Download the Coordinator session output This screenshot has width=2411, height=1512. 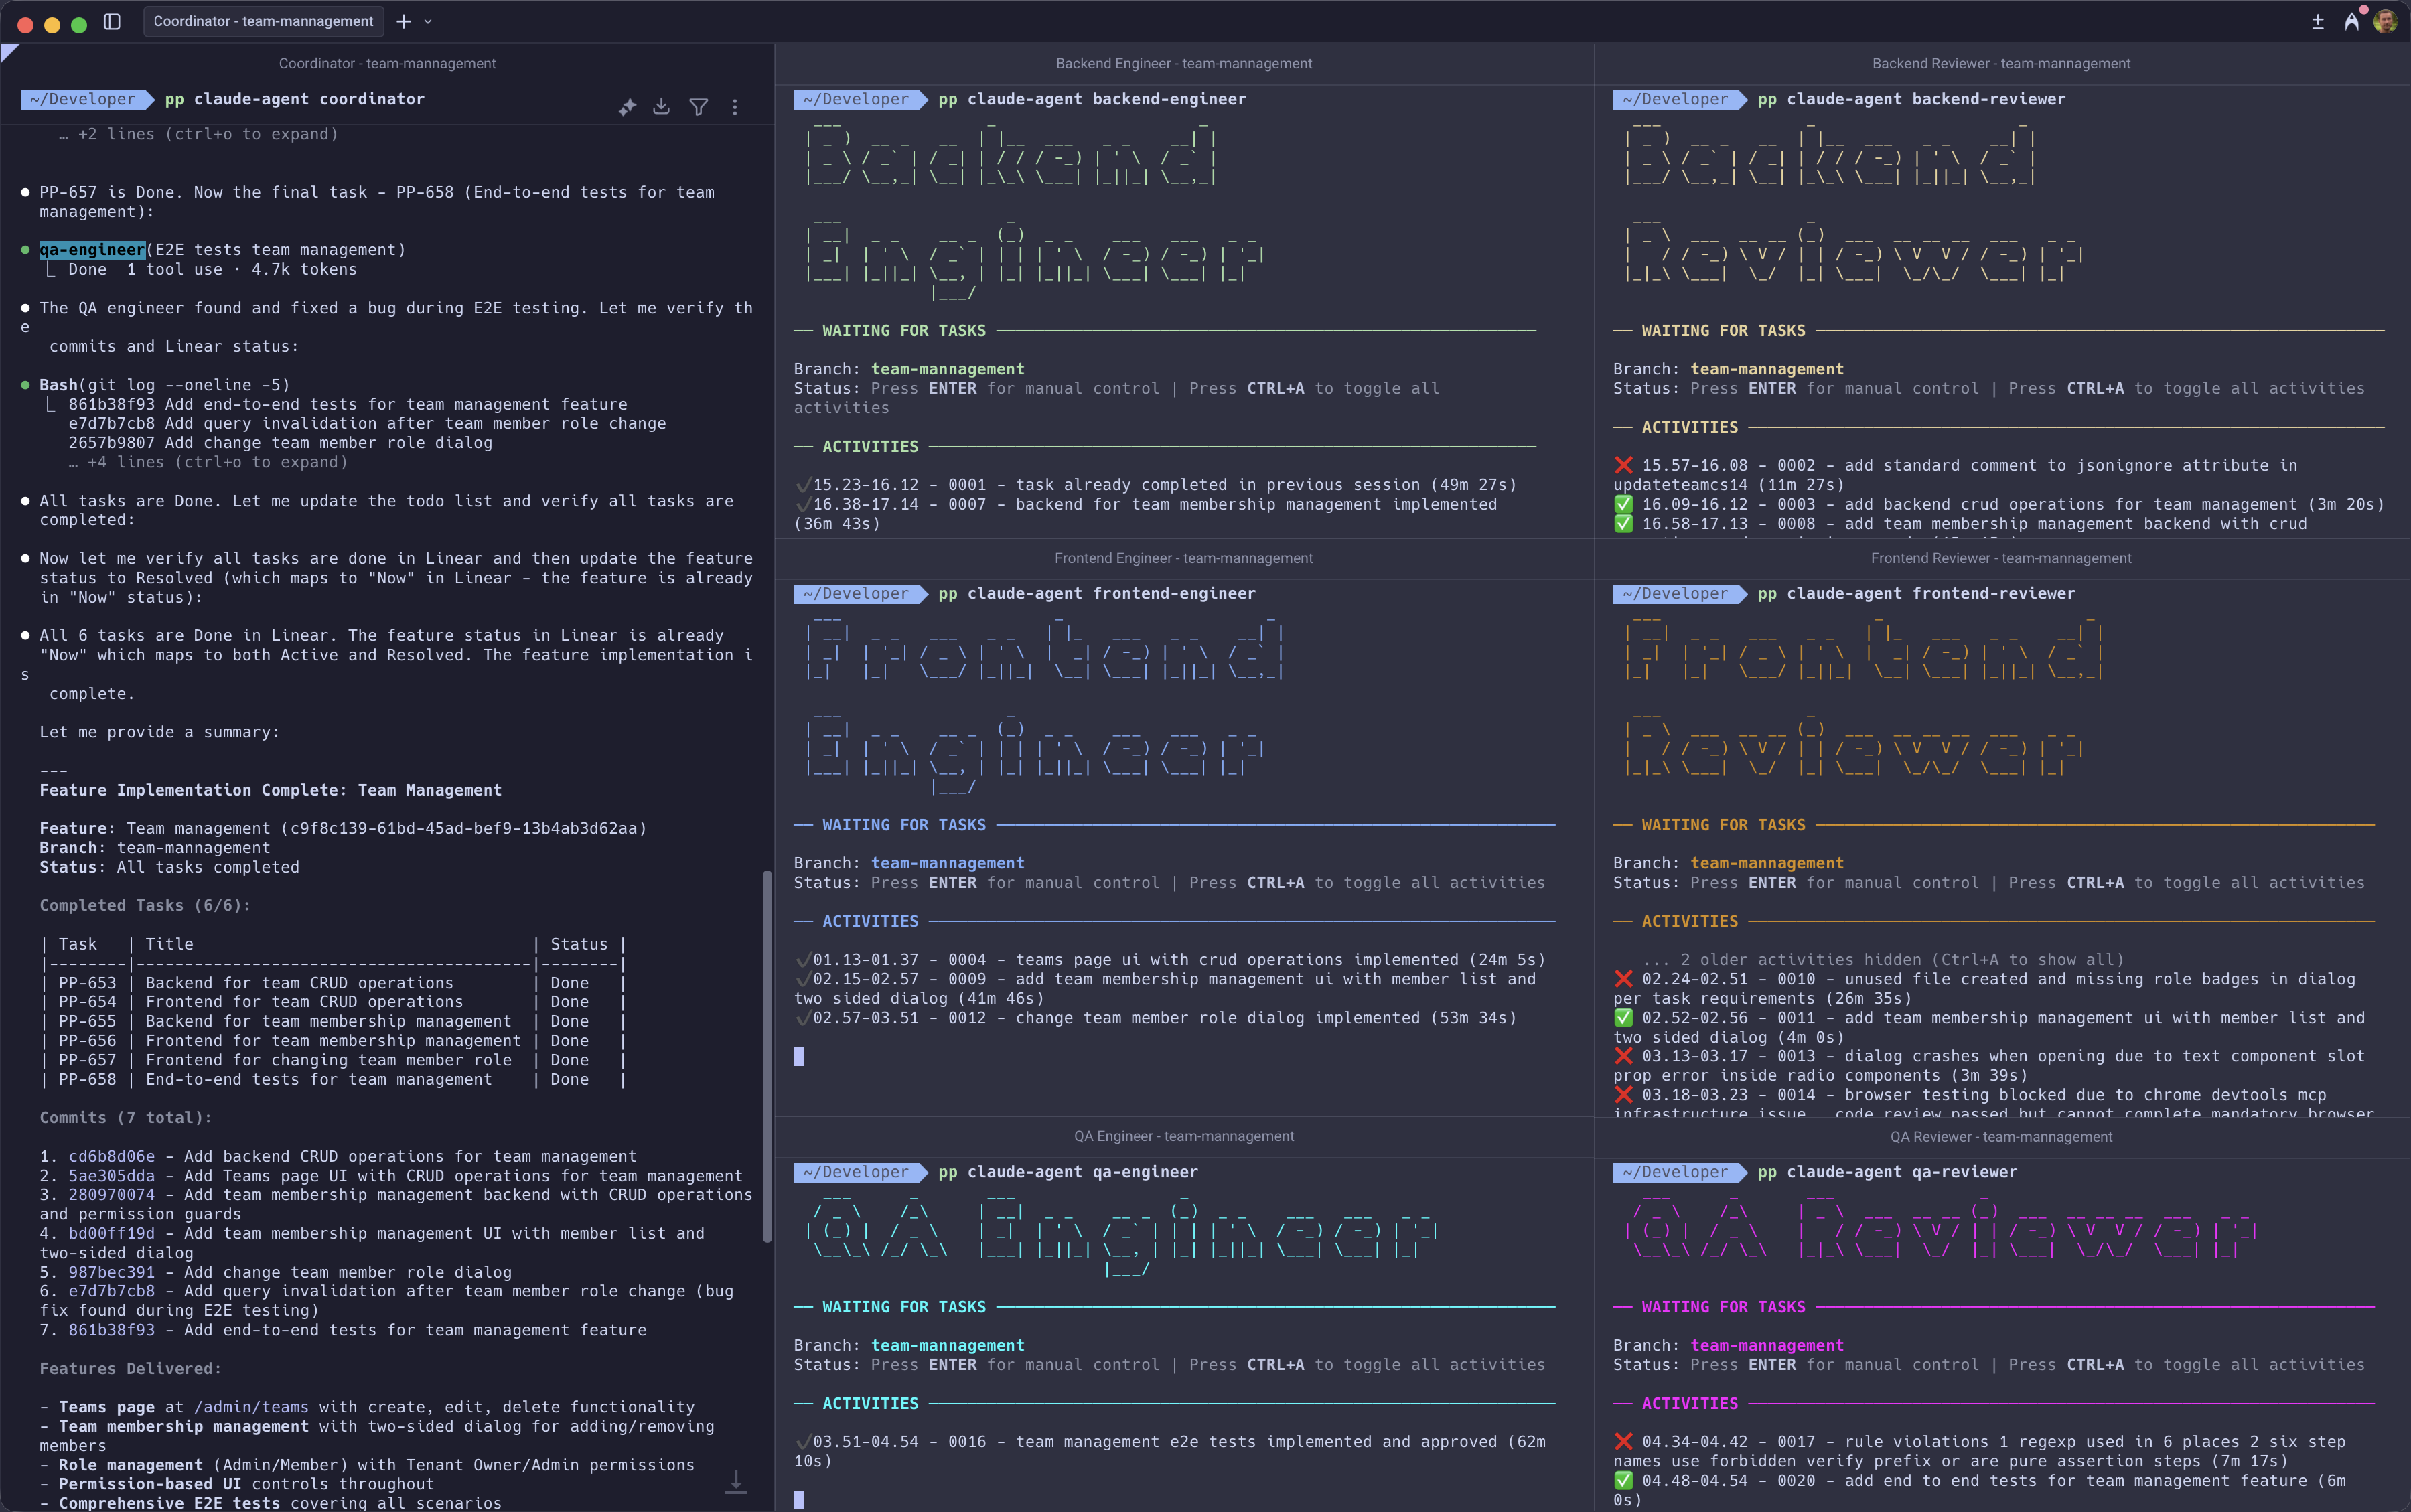tap(661, 107)
